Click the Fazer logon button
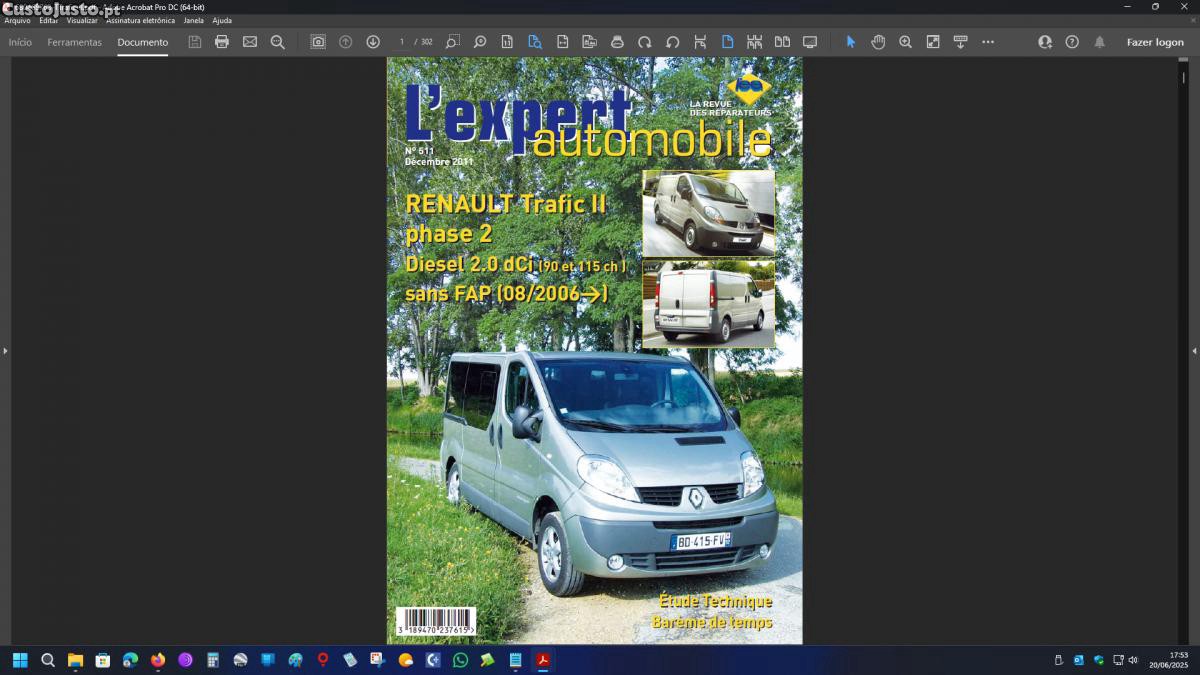This screenshot has width=1200, height=675. tap(1155, 42)
